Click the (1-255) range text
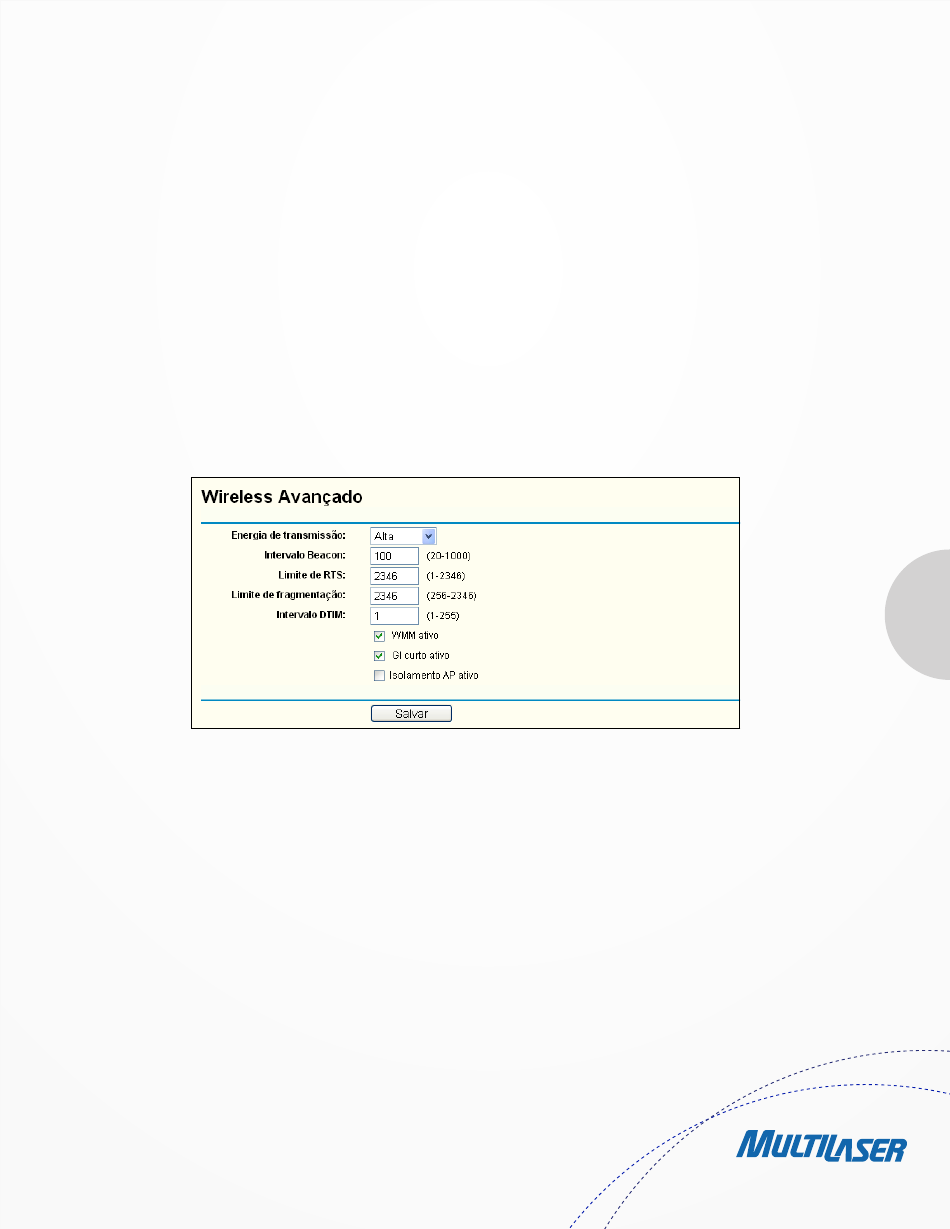 click(x=443, y=616)
